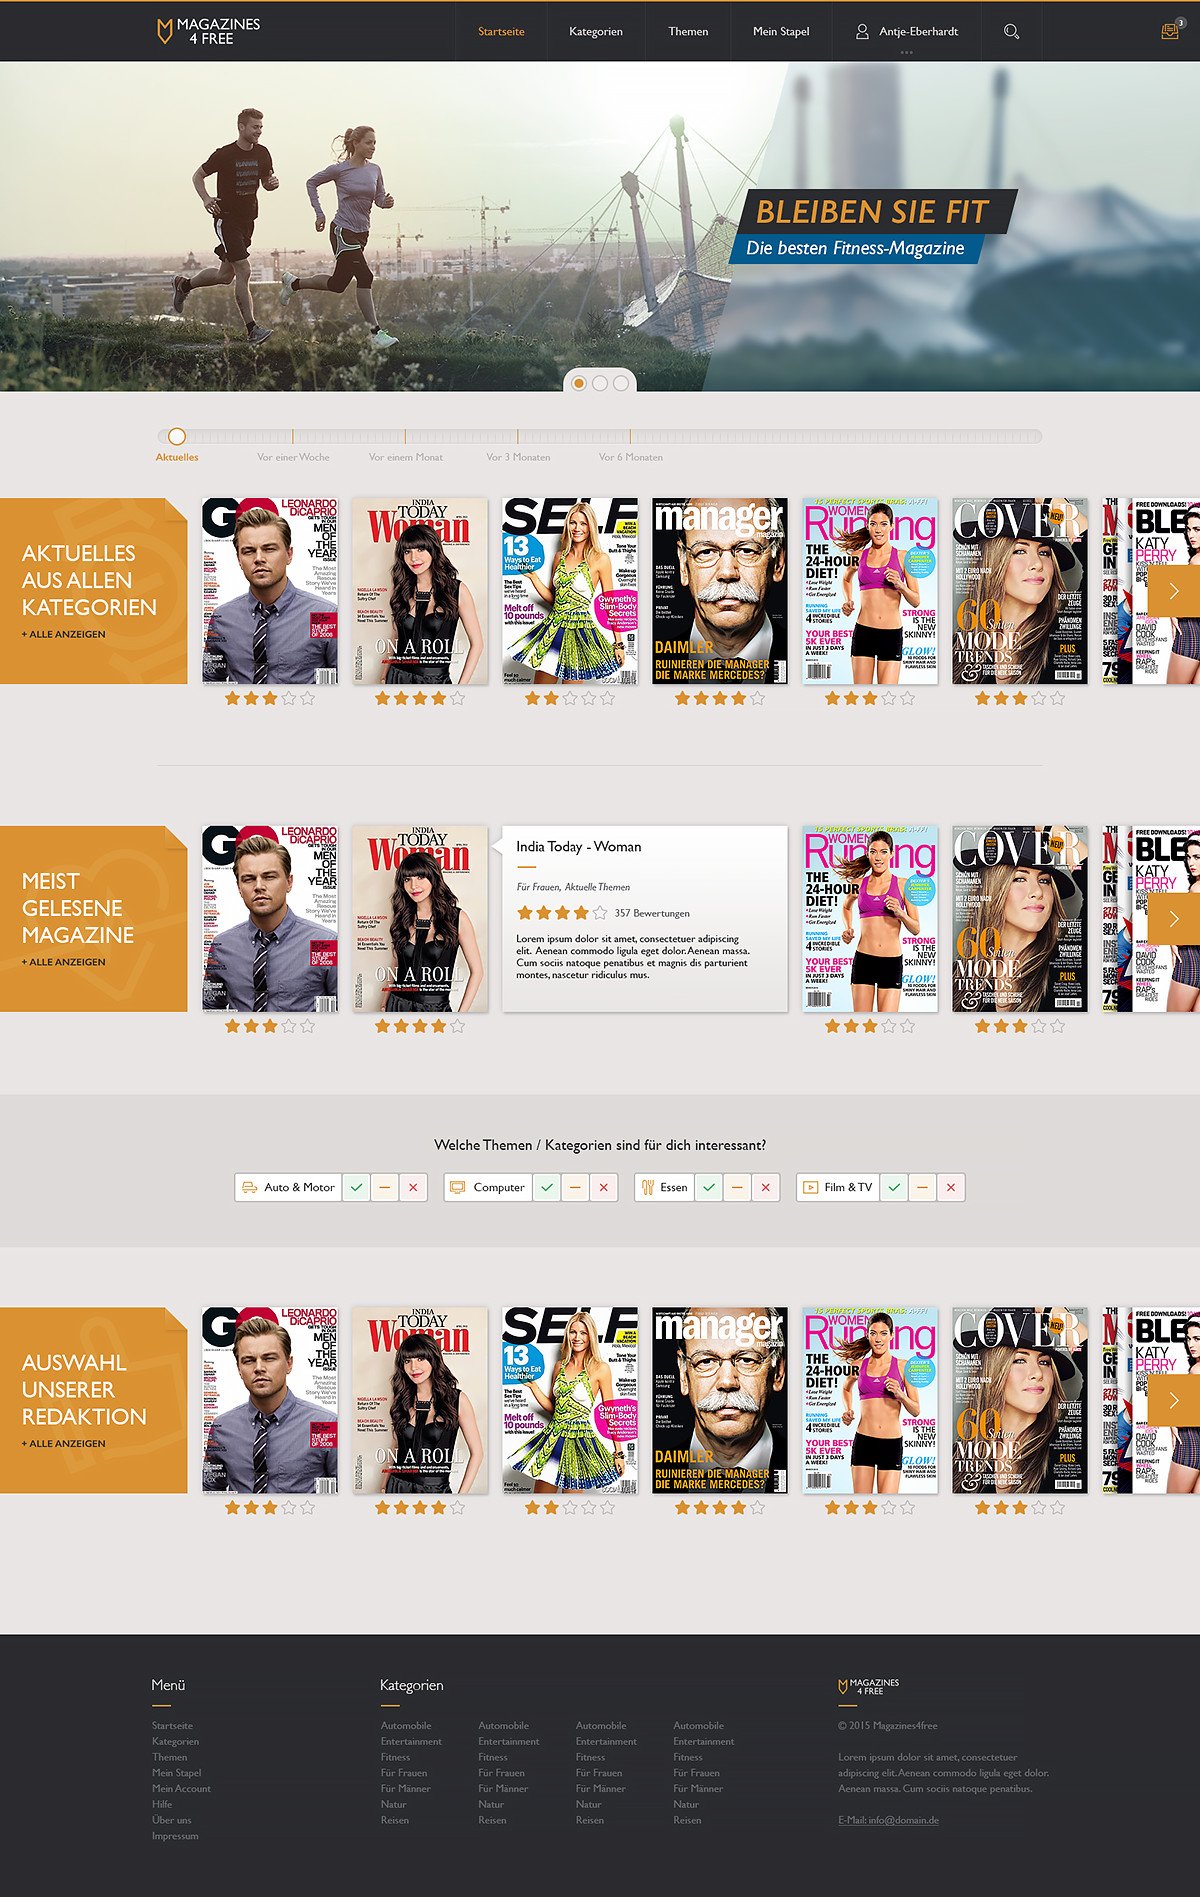Open Mein Account in the footer menu
Screen dimensions: 1200x1897
point(181,1788)
